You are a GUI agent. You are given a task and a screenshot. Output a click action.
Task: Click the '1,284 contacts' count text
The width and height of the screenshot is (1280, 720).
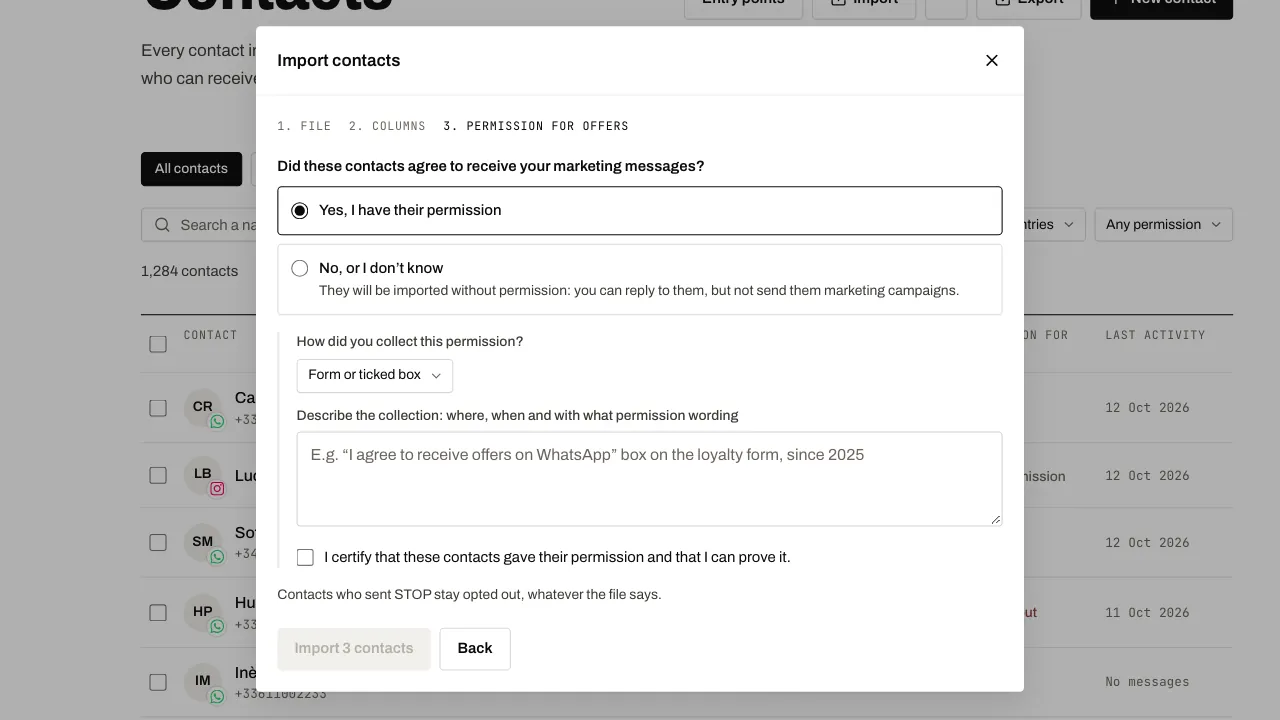(x=190, y=272)
